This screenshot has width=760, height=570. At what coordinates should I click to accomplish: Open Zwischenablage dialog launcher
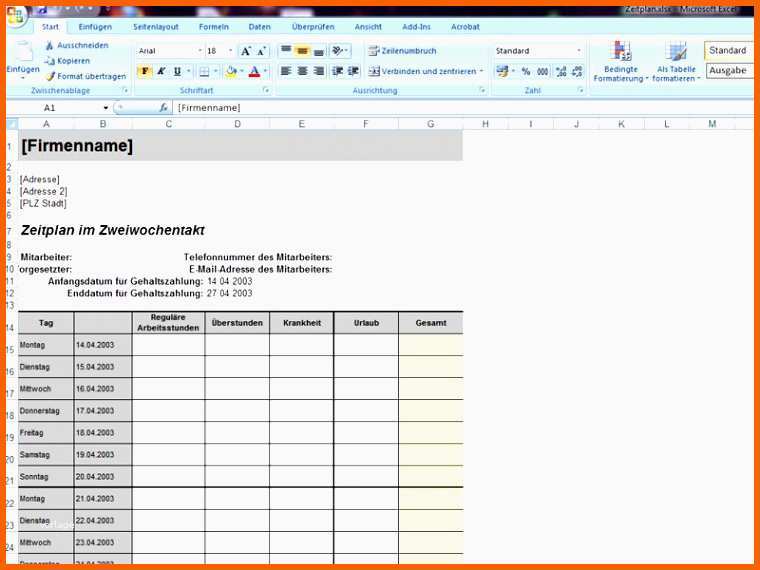pyautogui.click(x=125, y=91)
